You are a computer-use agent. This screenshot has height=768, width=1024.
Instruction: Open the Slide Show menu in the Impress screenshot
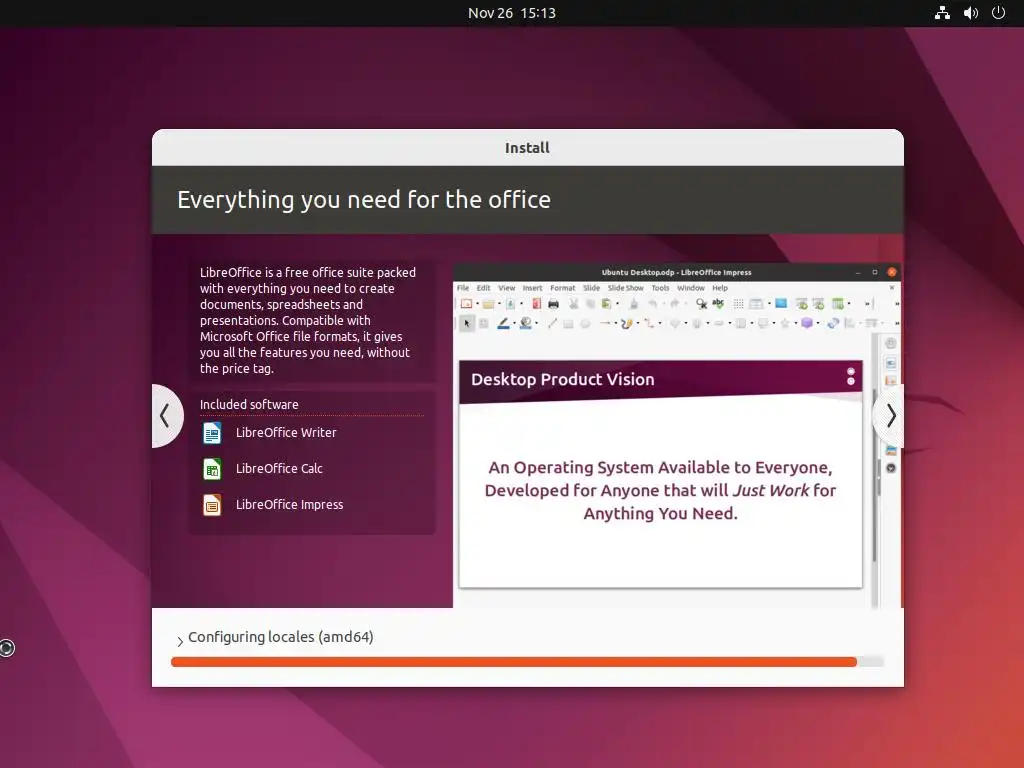[x=626, y=288]
